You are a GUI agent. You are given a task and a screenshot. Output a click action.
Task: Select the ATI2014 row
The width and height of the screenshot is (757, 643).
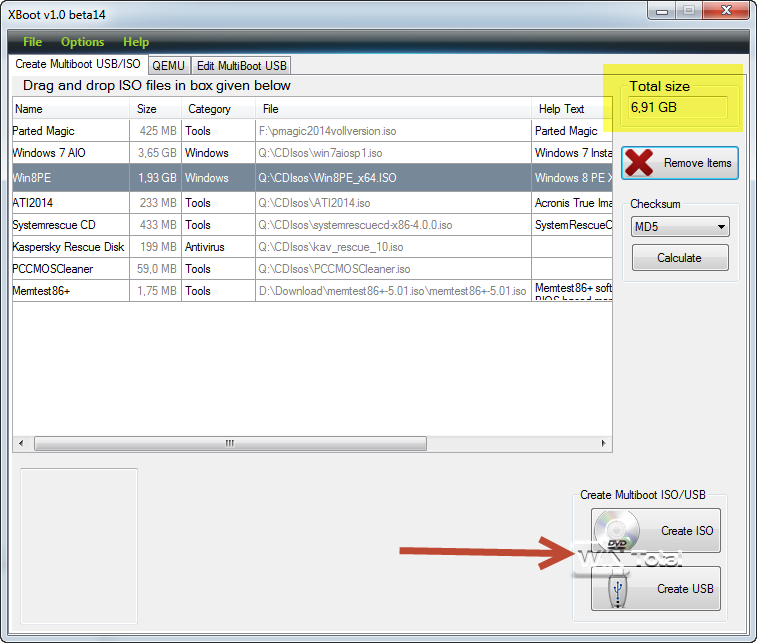click(x=312, y=203)
